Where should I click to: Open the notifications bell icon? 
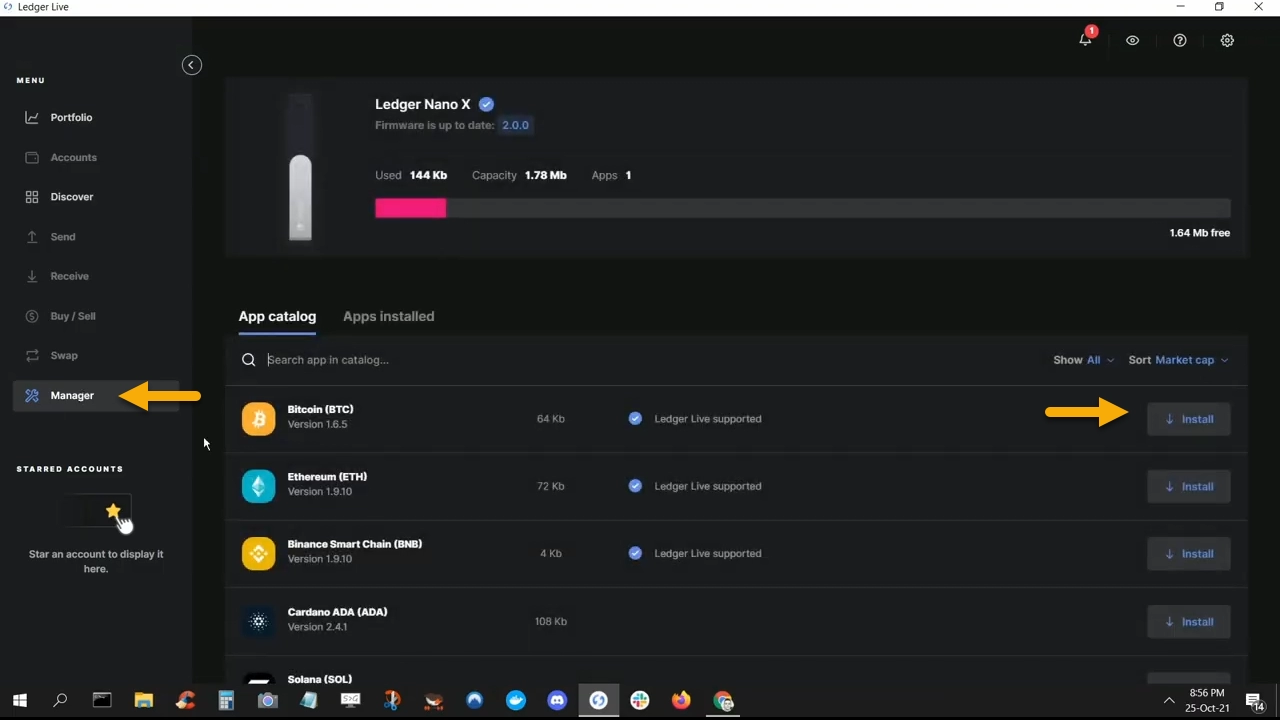click(x=1085, y=40)
